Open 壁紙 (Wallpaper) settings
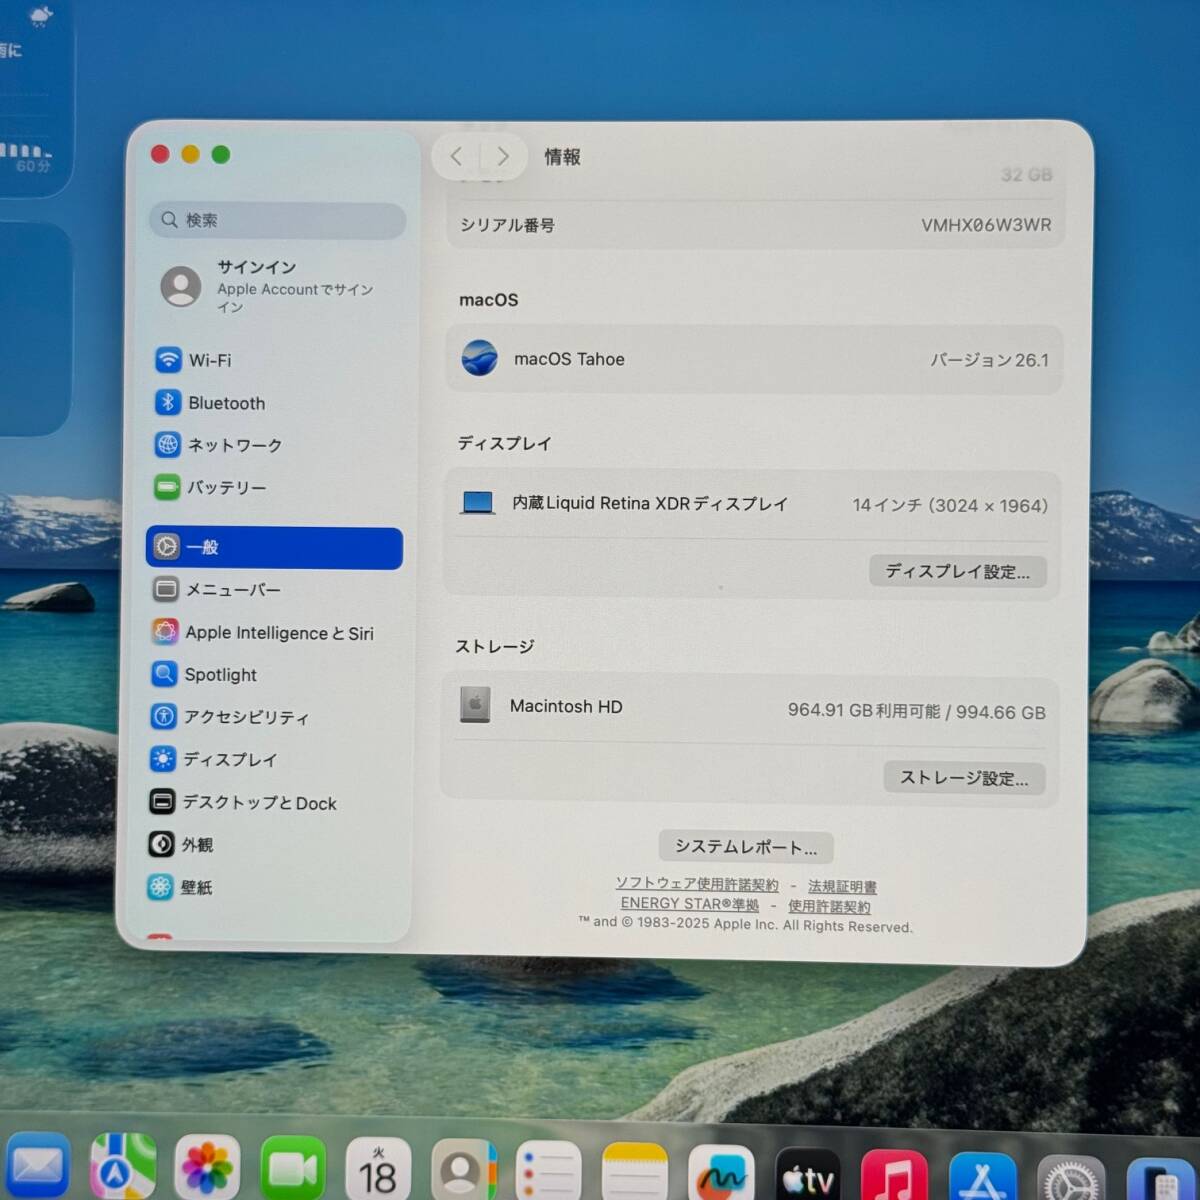 pyautogui.click(x=197, y=887)
